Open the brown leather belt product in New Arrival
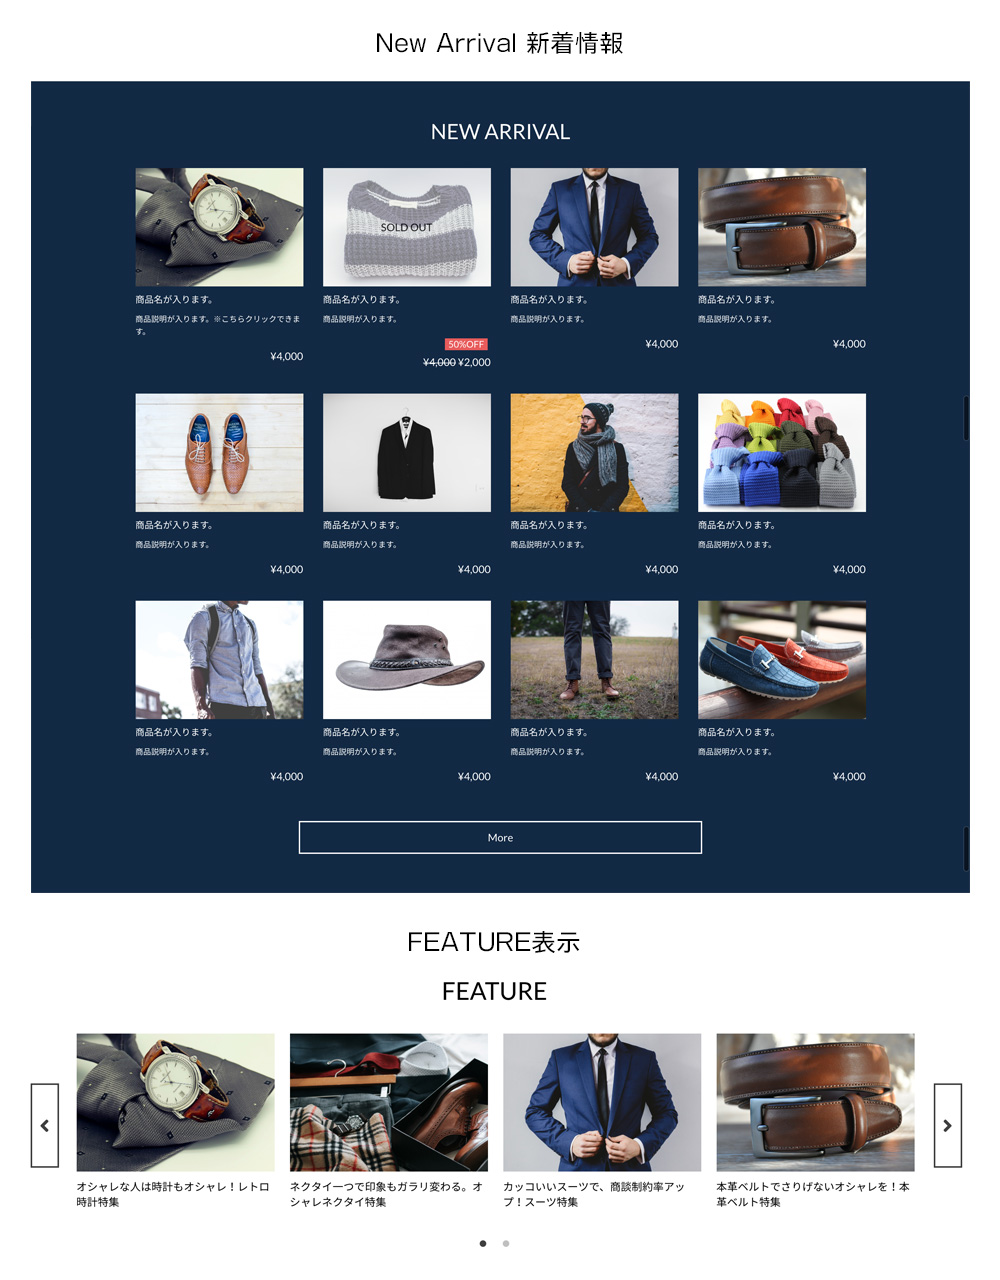 coord(782,227)
